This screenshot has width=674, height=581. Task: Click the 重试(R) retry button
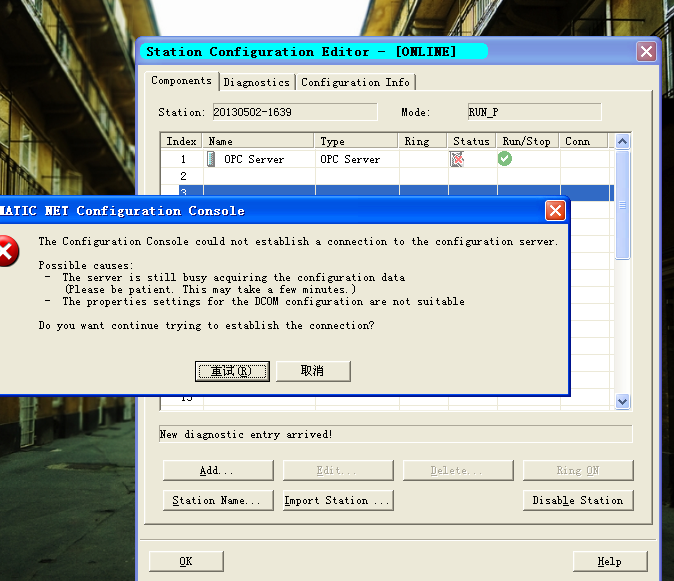(232, 371)
